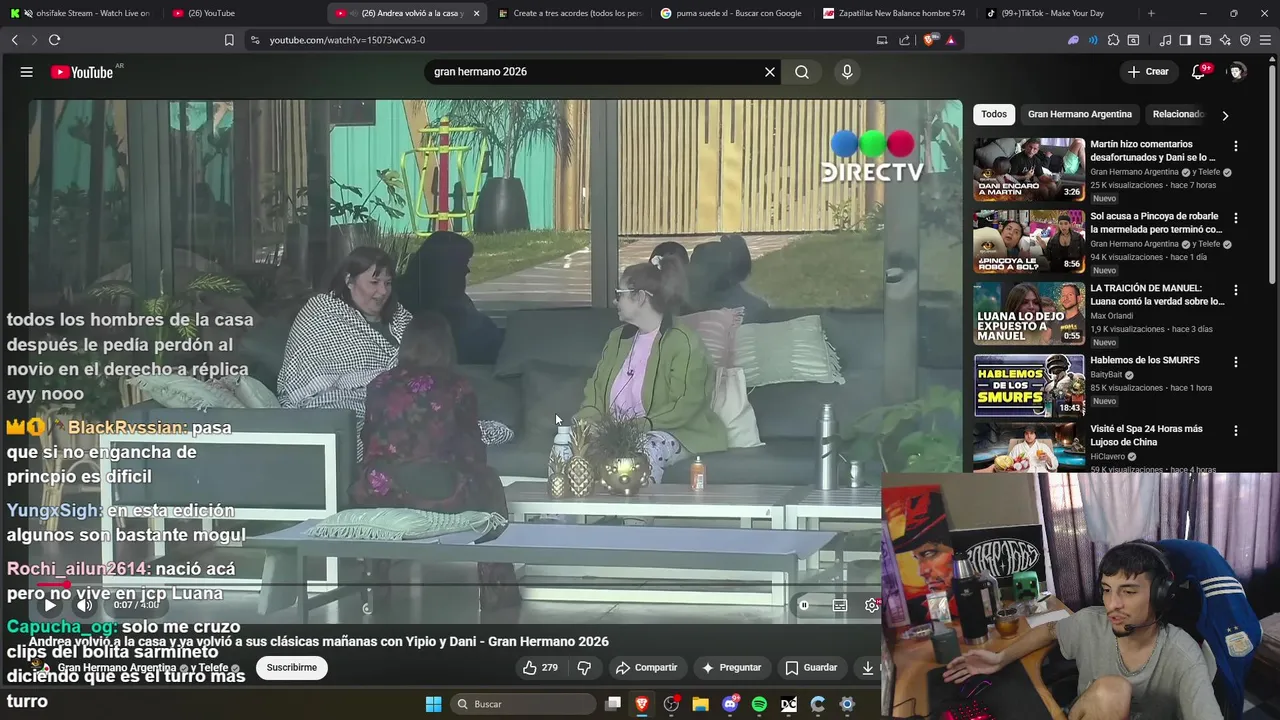1280x720 pixels.
Task: Go to the YouTube home logo
Action: [x=82, y=72]
